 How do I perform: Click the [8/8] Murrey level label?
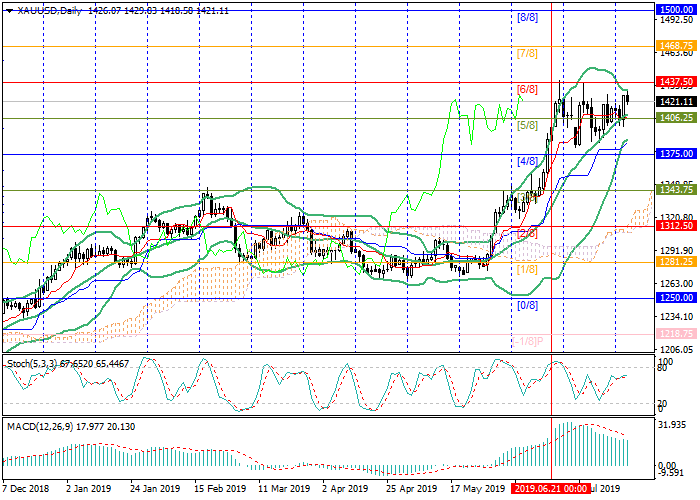[x=527, y=18]
